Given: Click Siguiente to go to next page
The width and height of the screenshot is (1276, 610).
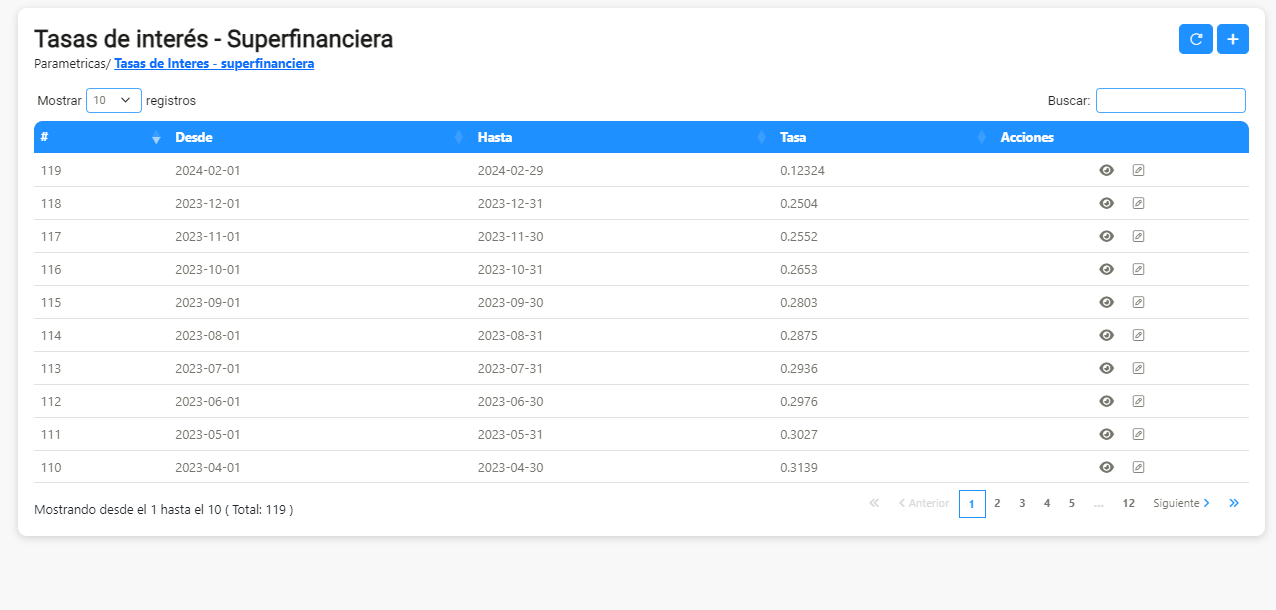Looking at the screenshot, I should 1182,504.
